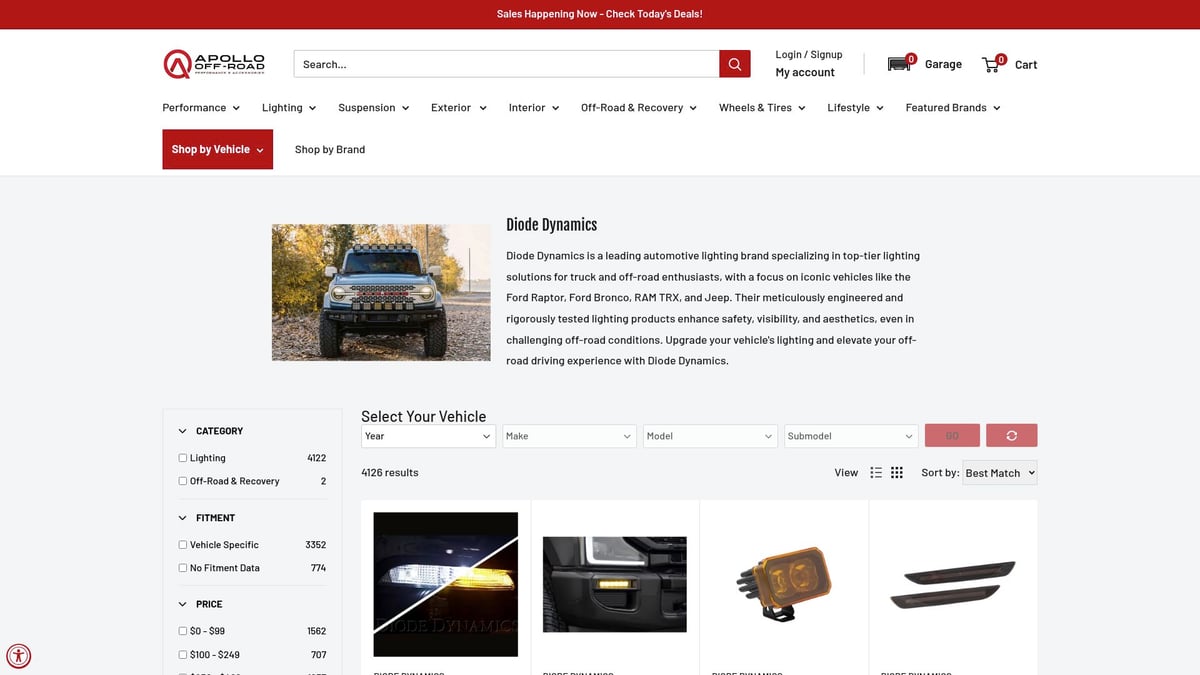1200x675 pixels.
Task: Open the accessibility widget icon
Action: (x=18, y=656)
